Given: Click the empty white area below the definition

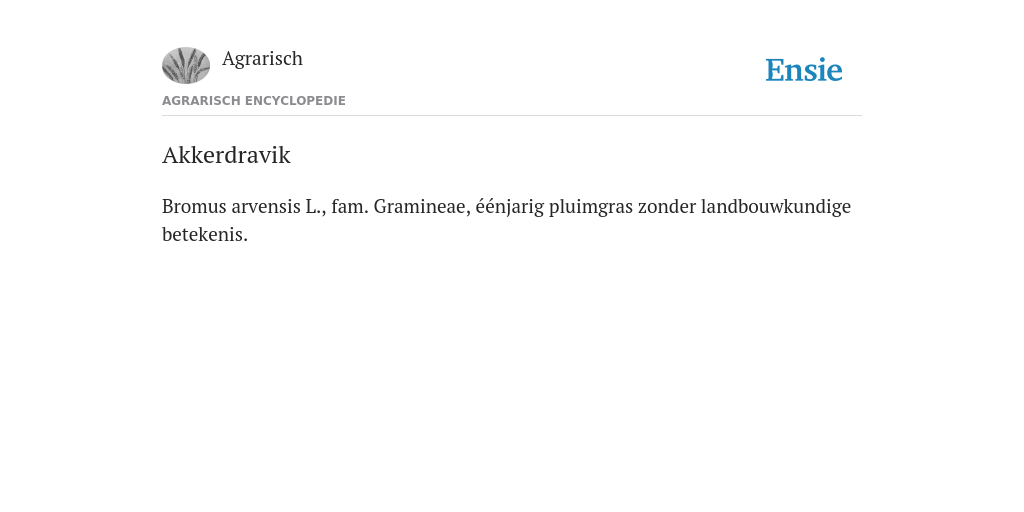Looking at the screenshot, I should (x=512, y=366).
